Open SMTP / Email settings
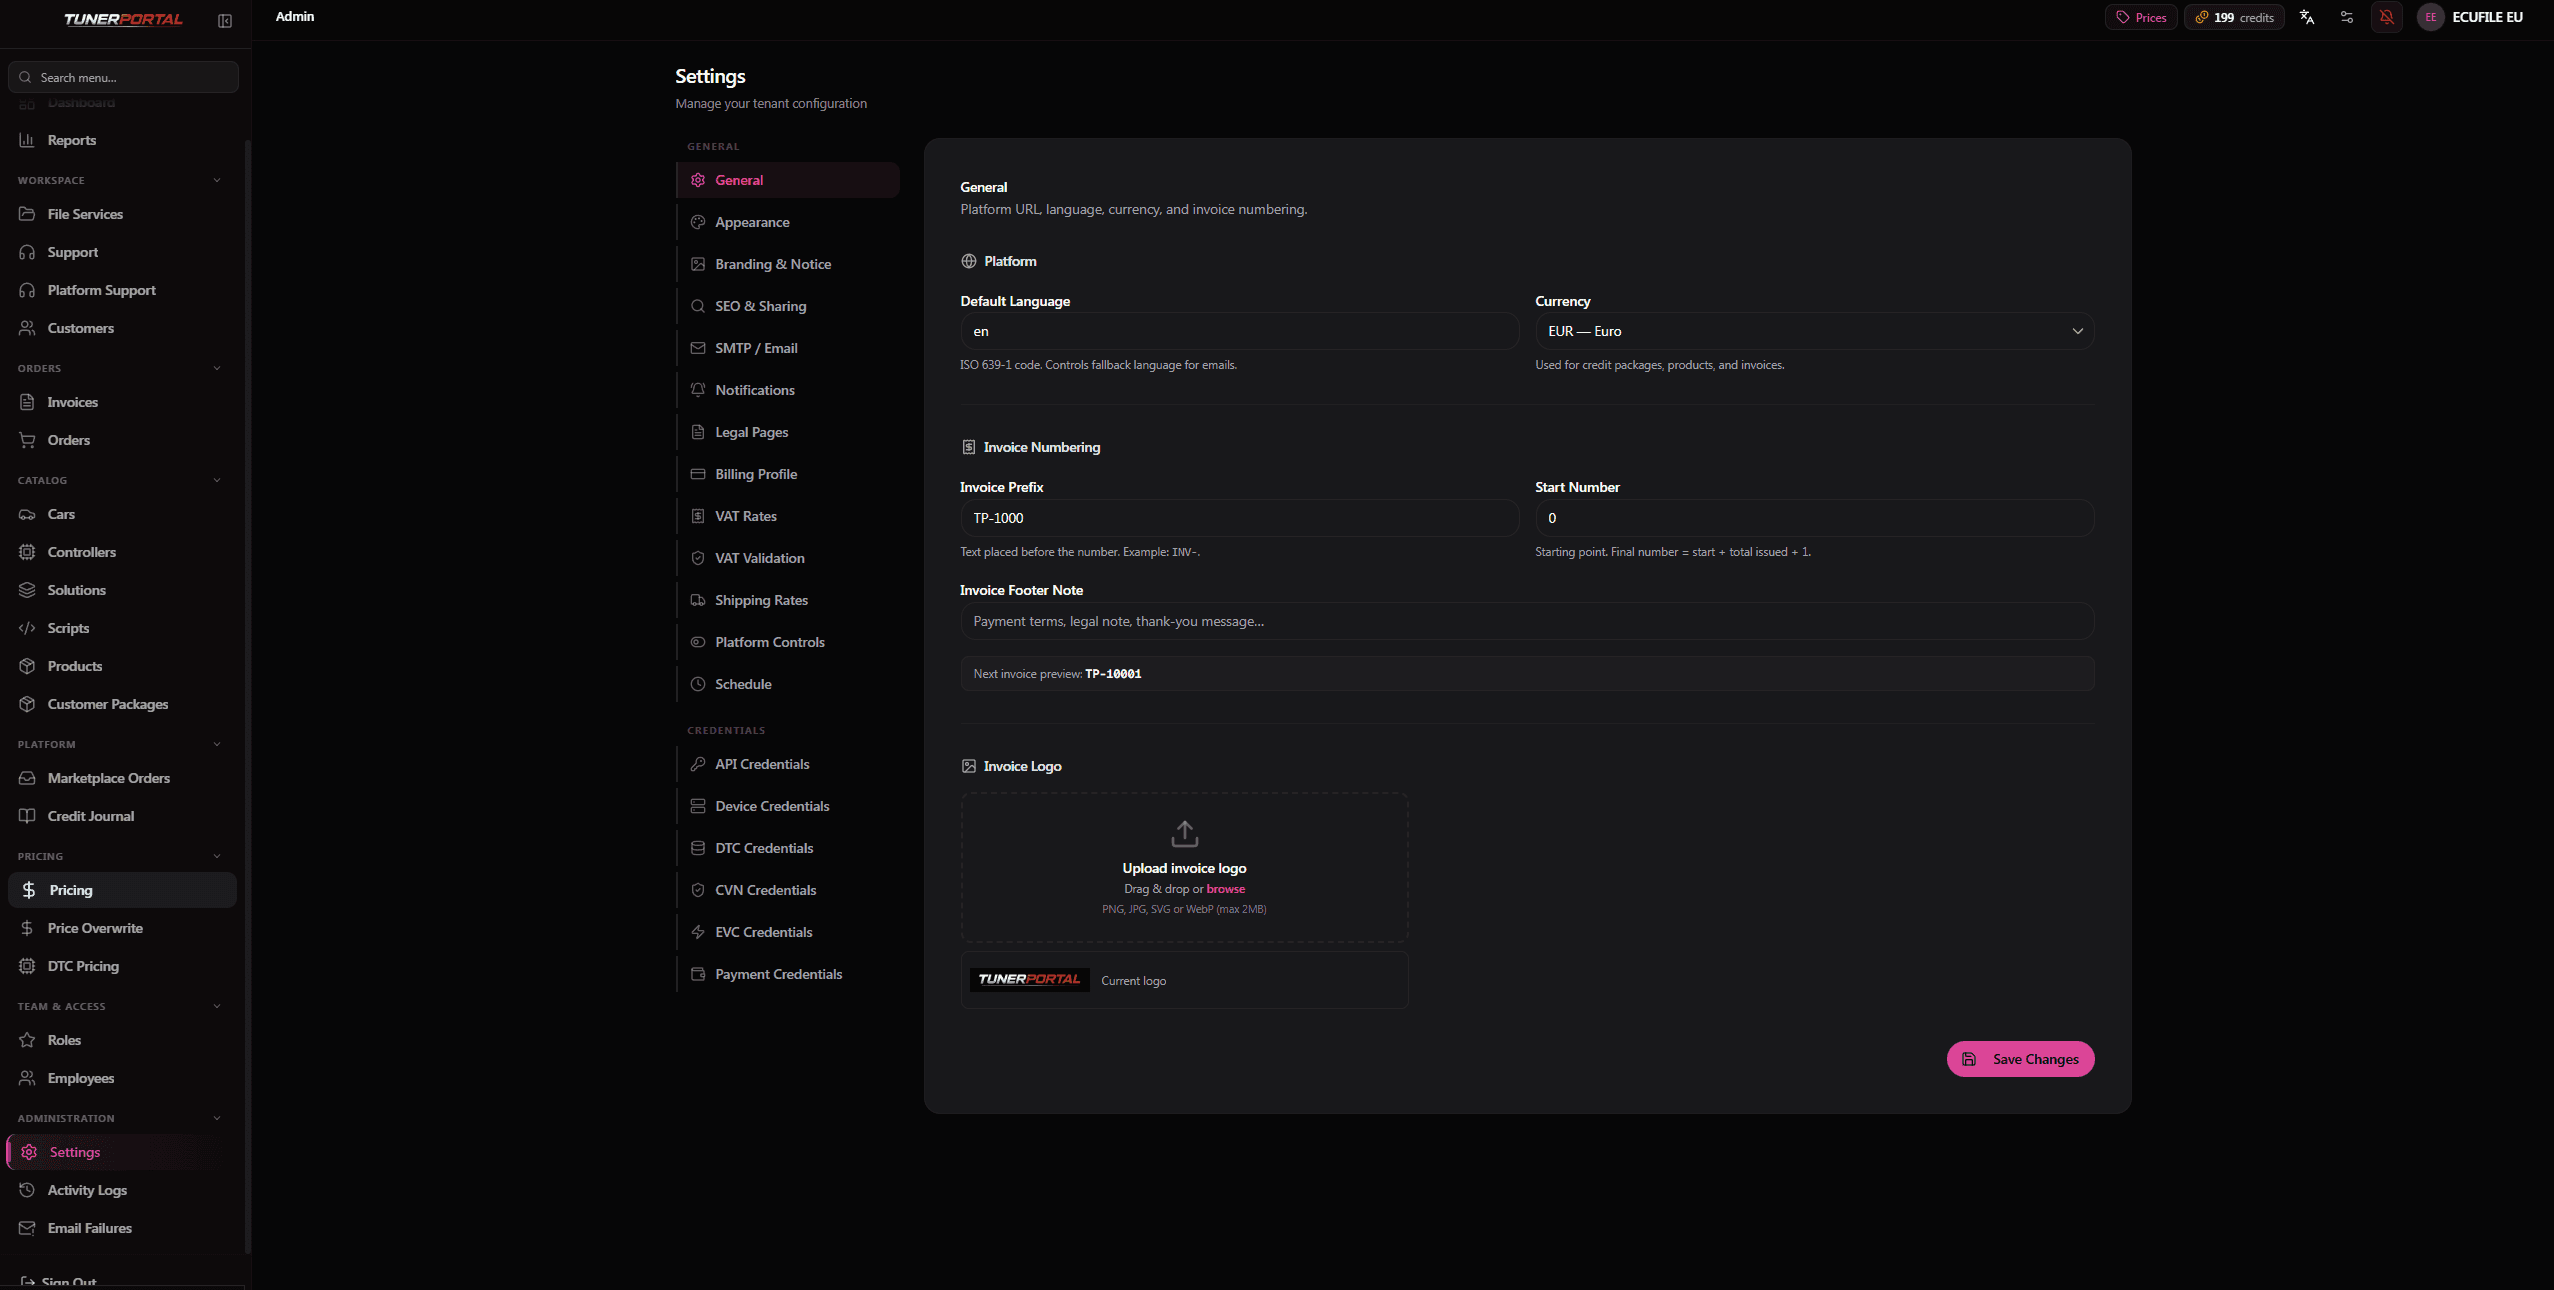This screenshot has width=2554, height=1290. pyautogui.click(x=788, y=348)
